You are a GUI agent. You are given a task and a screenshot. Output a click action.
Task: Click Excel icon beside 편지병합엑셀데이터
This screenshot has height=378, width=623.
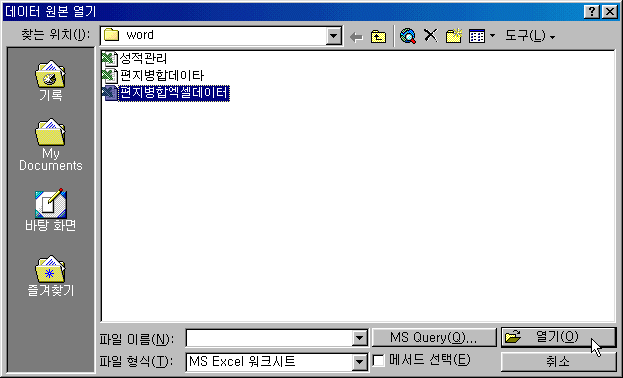[x=110, y=93]
